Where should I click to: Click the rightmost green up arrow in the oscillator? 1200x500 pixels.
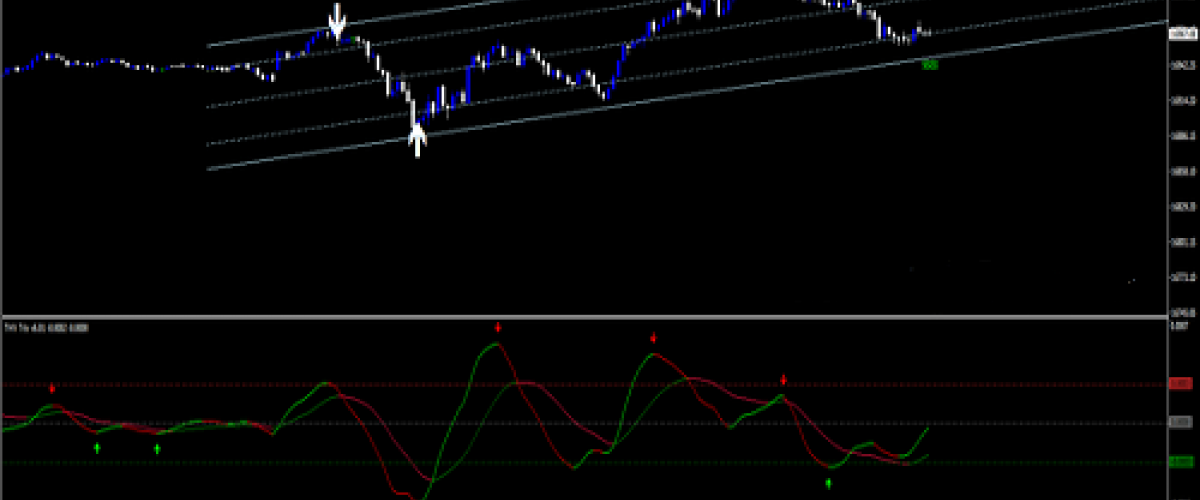828,483
